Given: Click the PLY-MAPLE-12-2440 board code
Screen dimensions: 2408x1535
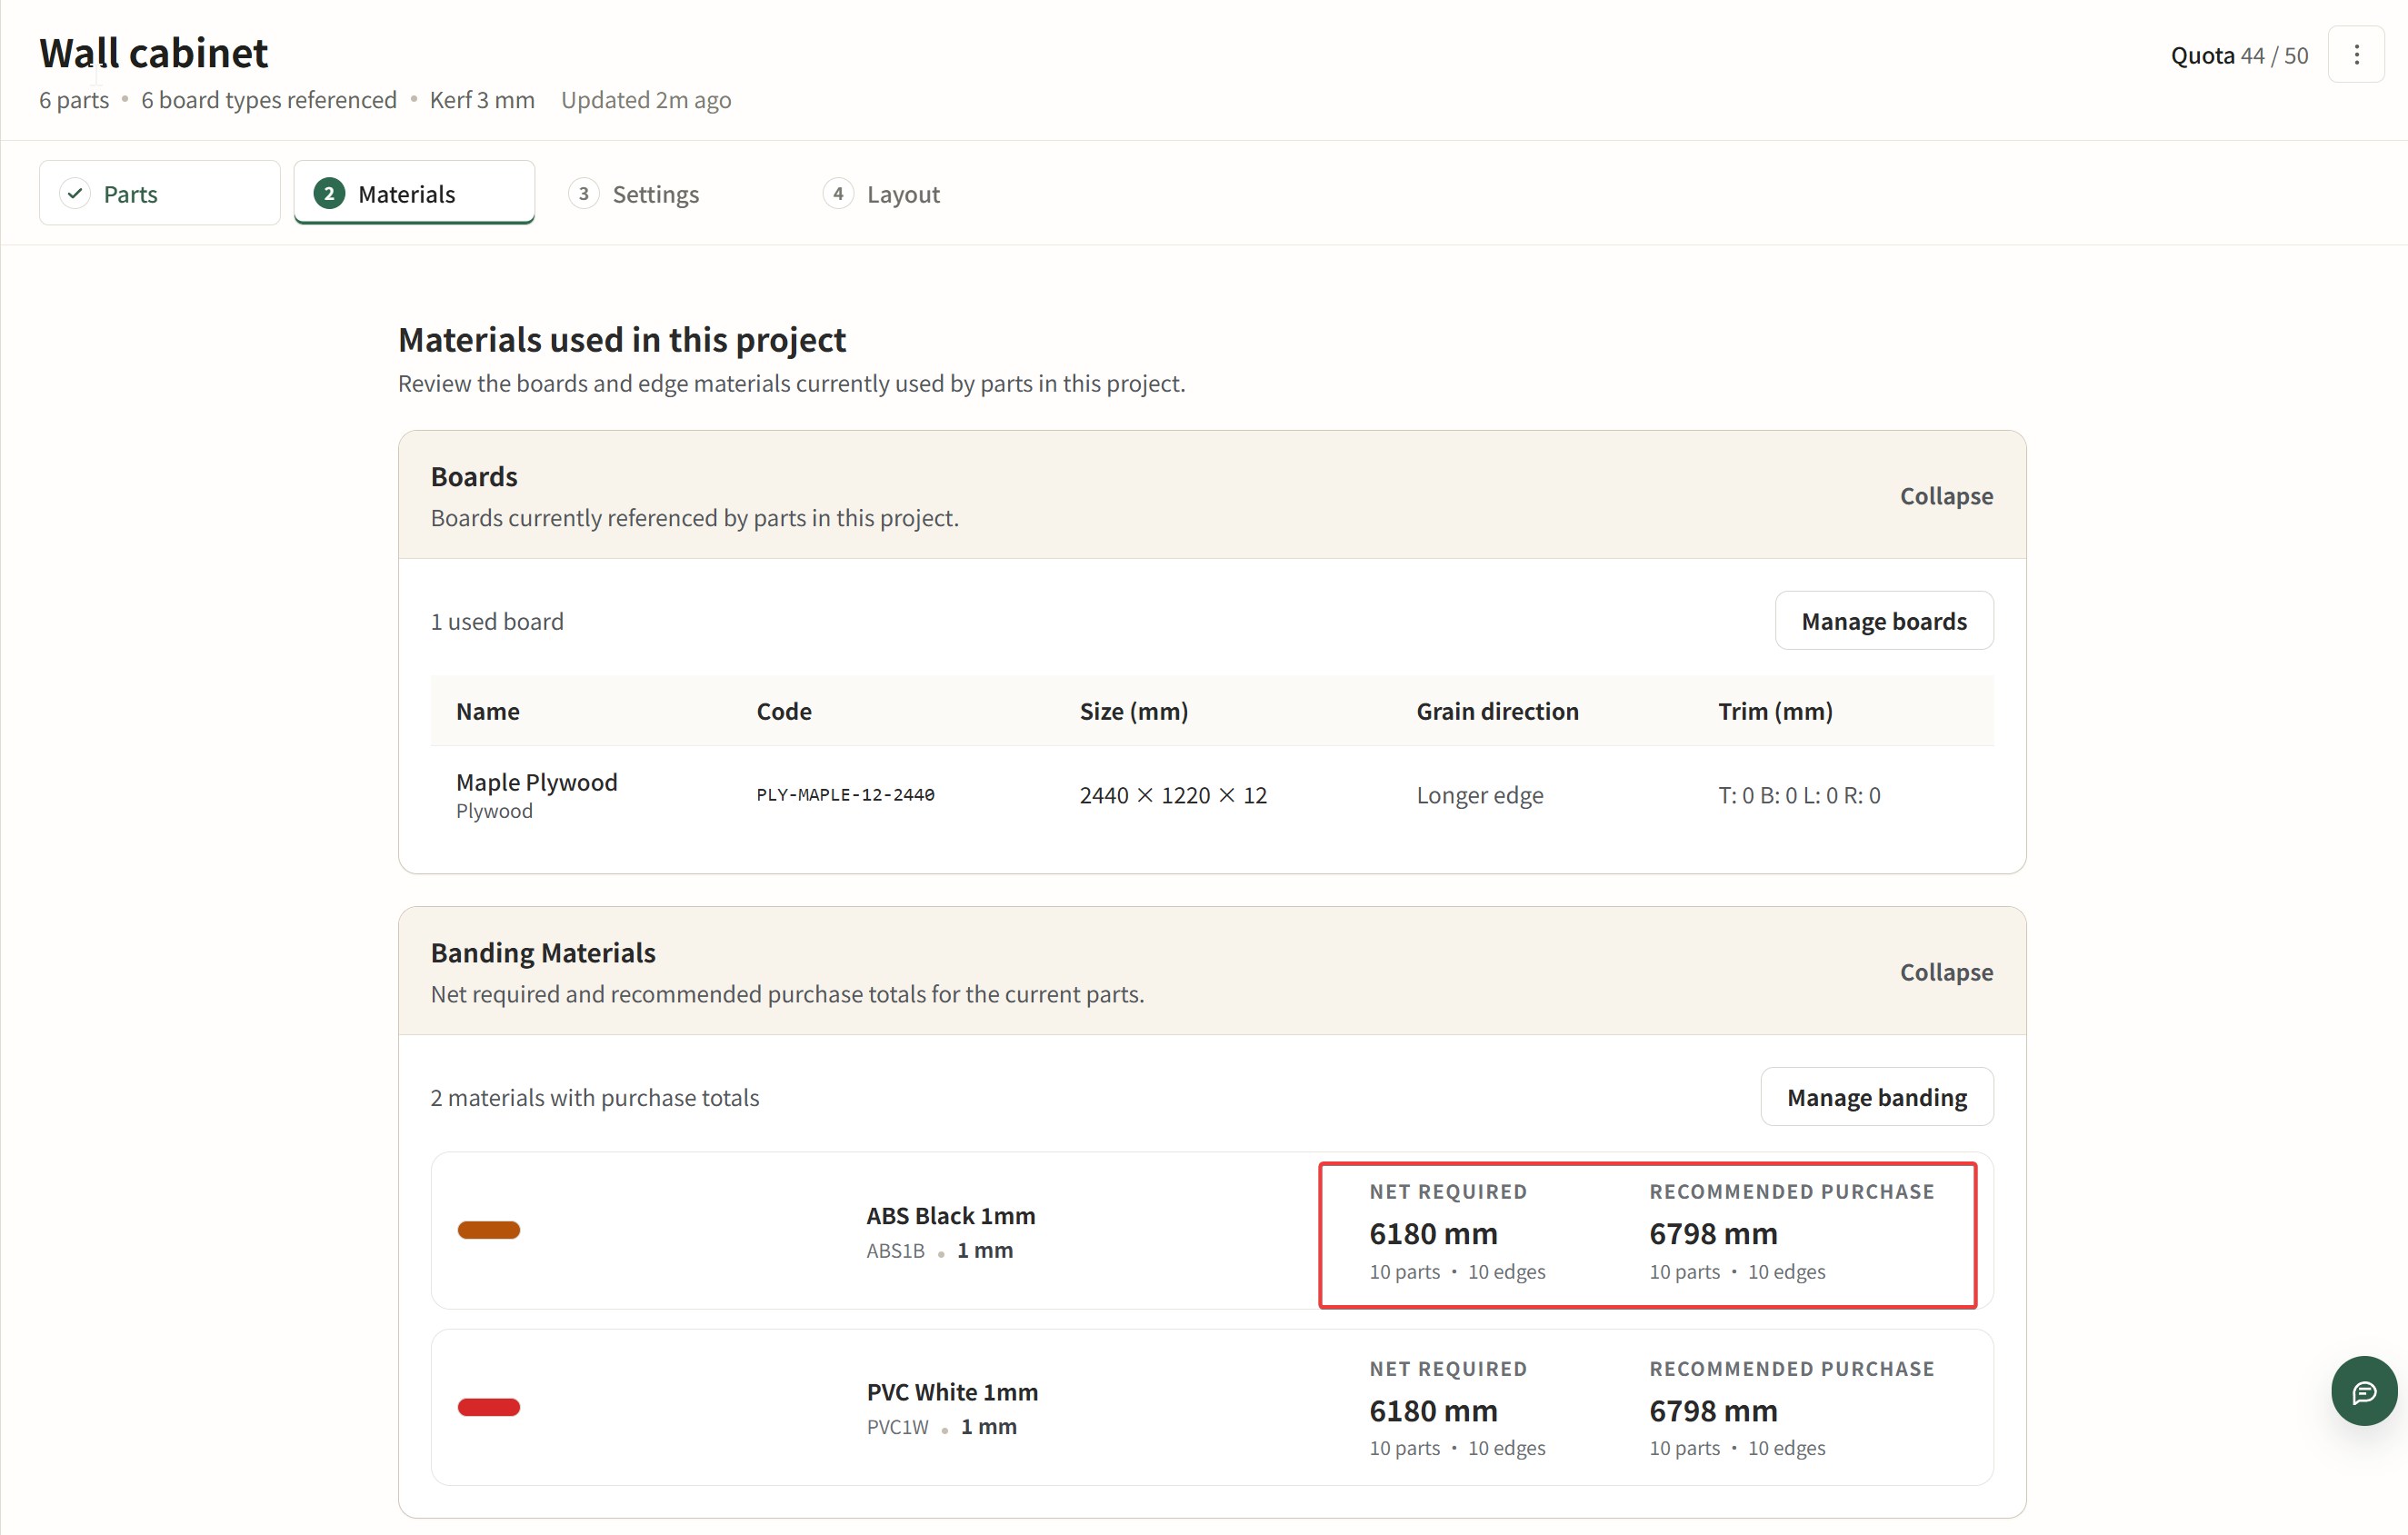Looking at the screenshot, I should (x=845, y=795).
